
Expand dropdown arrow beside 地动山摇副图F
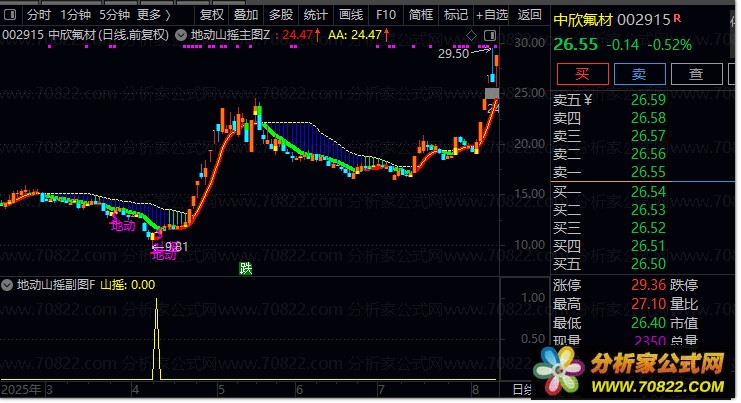7,285
